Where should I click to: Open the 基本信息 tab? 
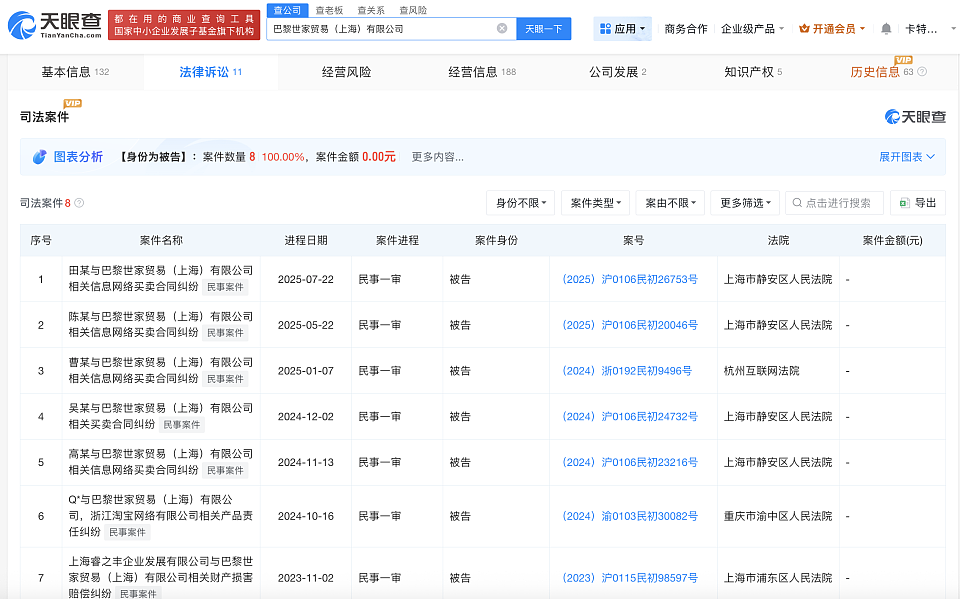(x=75, y=72)
